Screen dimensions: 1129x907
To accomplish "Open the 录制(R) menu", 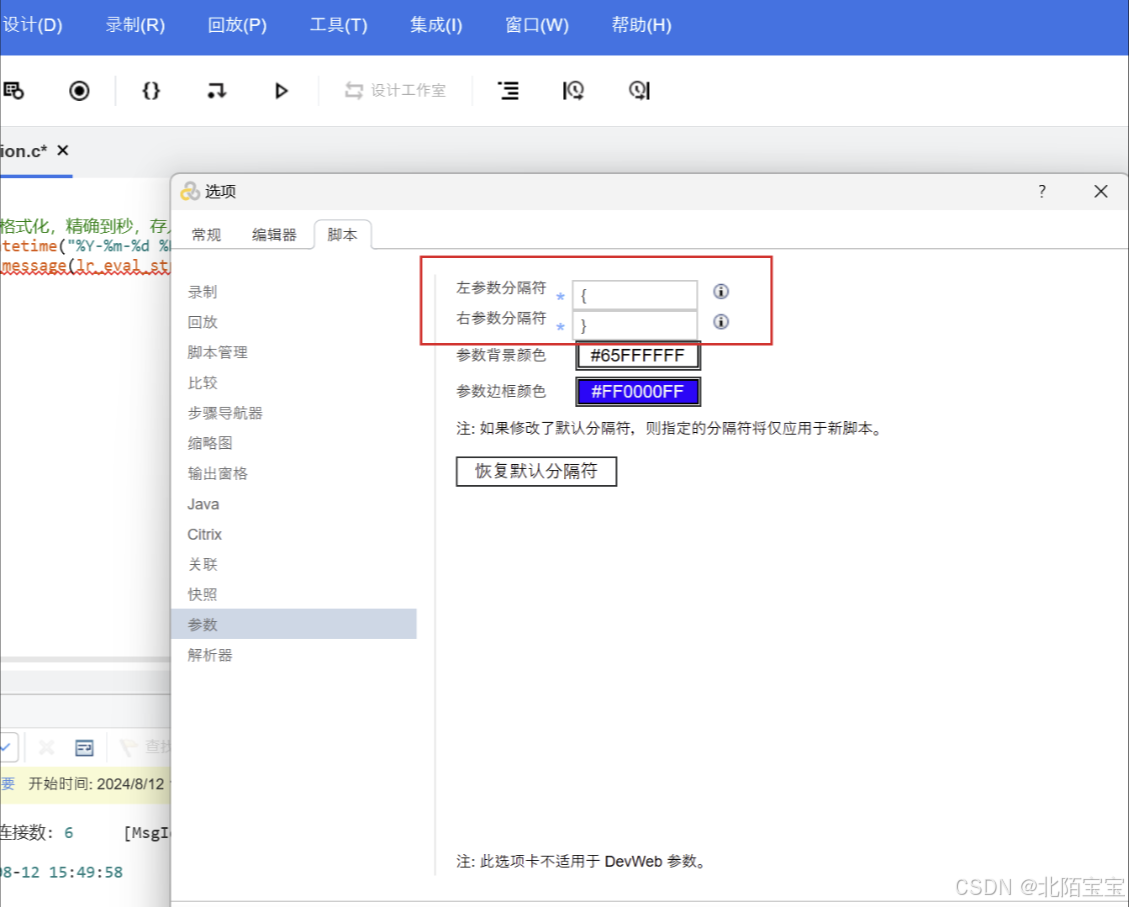I will point(135,25).
